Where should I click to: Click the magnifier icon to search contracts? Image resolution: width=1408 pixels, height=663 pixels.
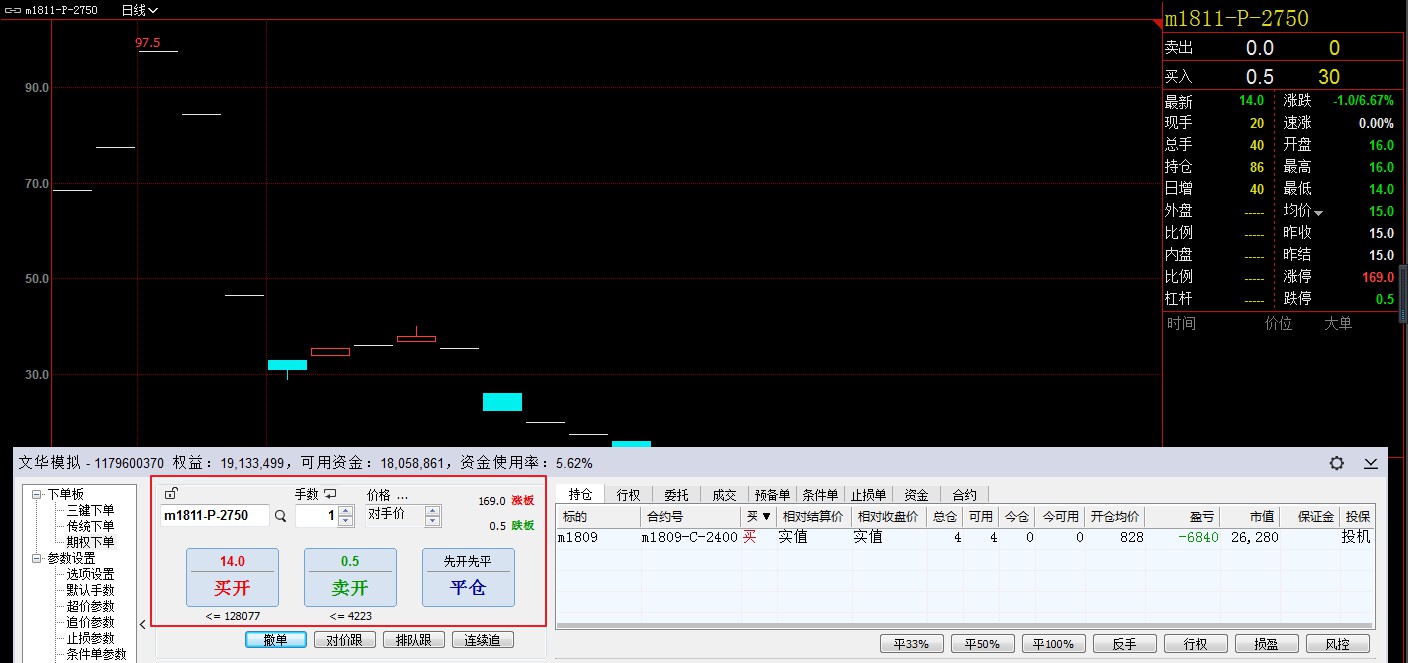280,516
